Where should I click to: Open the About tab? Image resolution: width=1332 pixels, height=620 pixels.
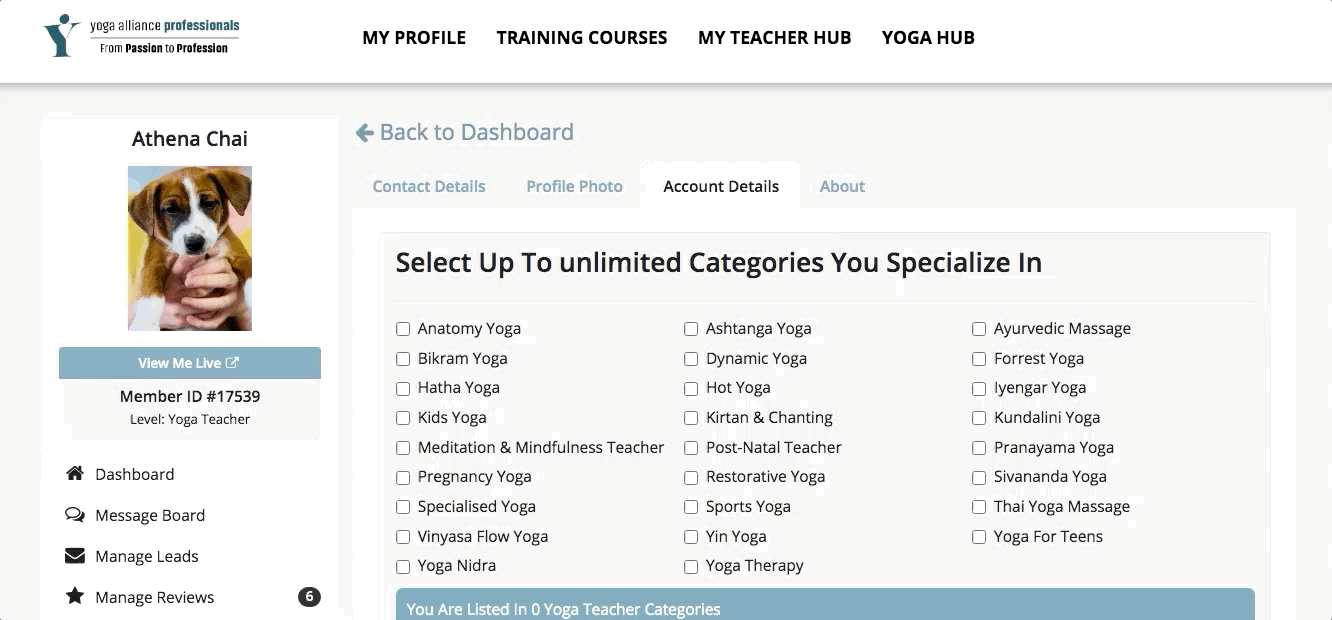pos(842,186)
